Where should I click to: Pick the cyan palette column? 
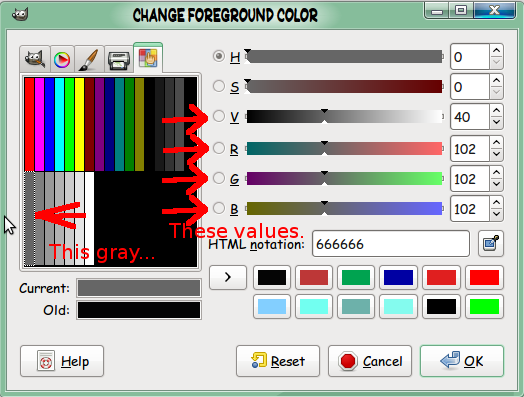59,124
